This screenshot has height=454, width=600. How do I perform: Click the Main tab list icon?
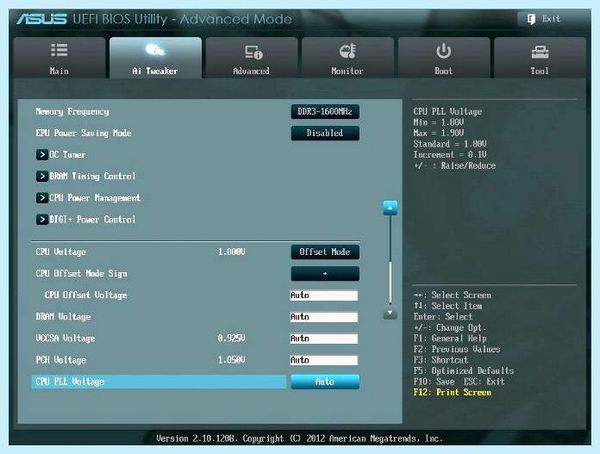click(x=59, y=50)
